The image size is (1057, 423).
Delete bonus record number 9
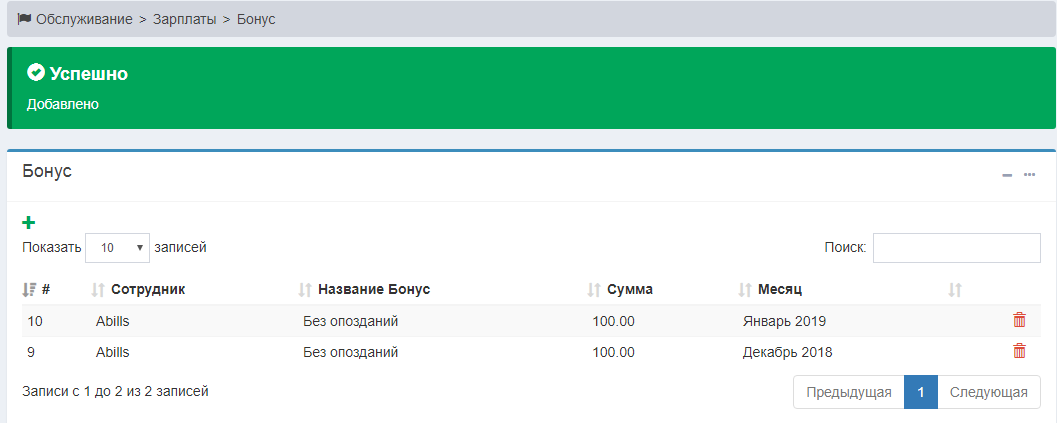coord(1019,351)
